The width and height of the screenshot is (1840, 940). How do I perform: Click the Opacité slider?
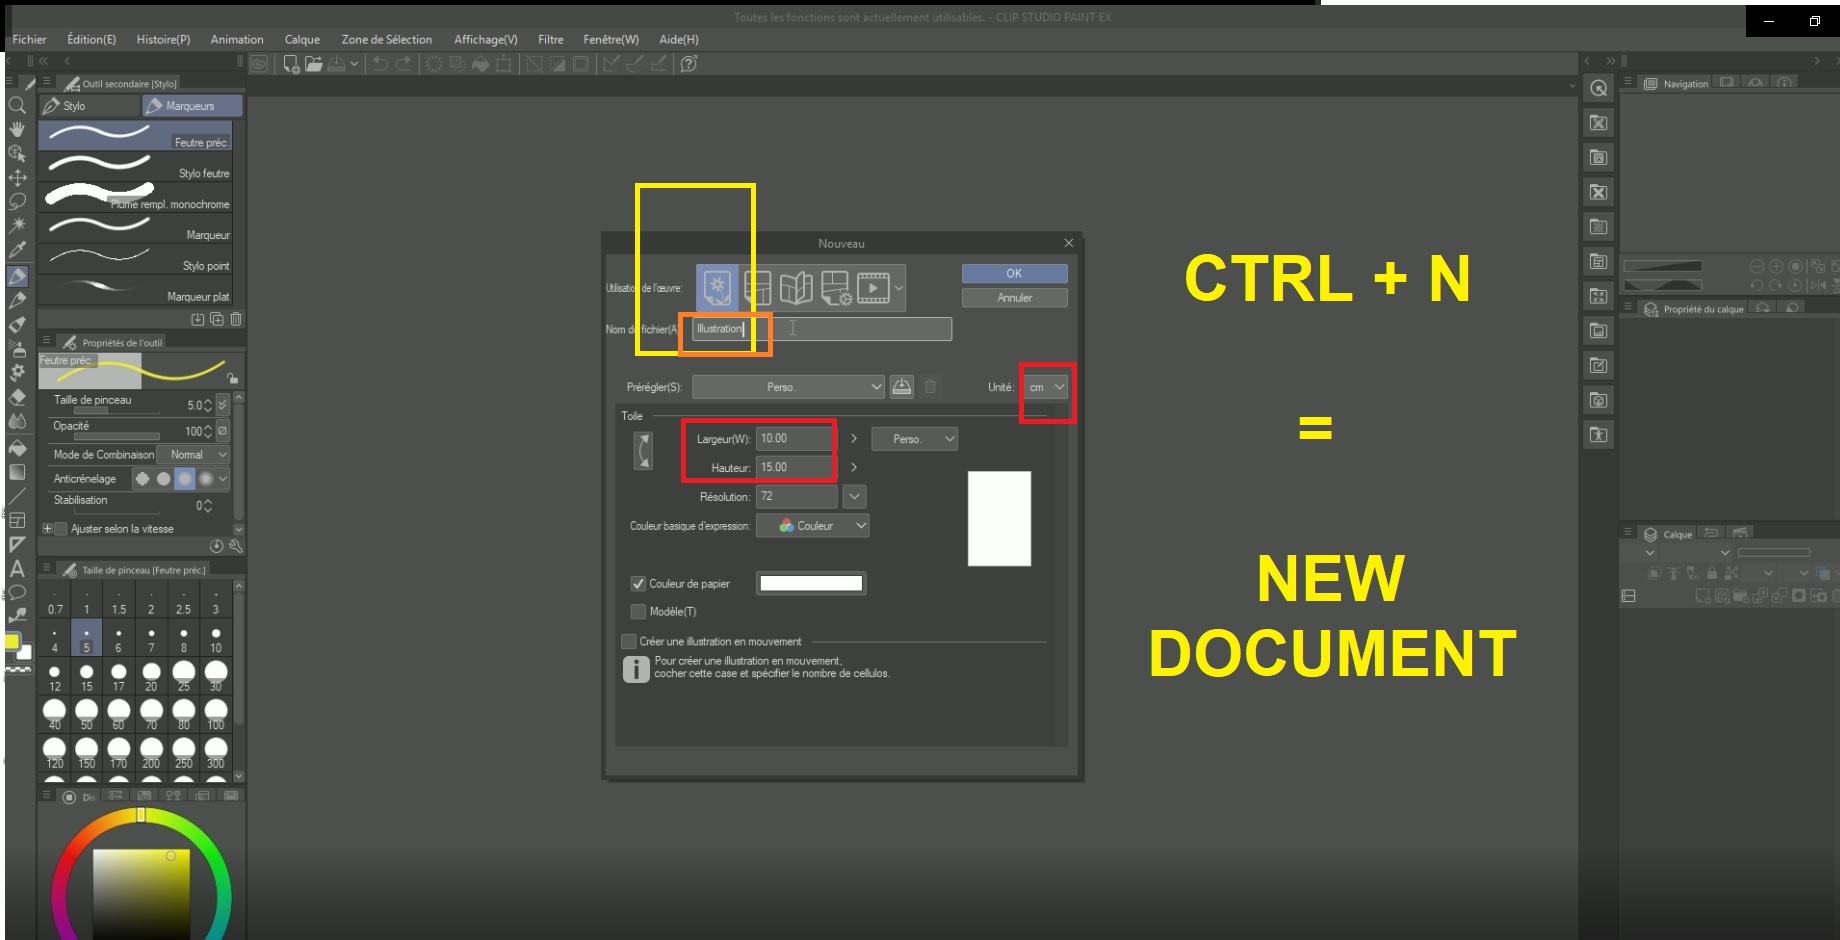117,437
